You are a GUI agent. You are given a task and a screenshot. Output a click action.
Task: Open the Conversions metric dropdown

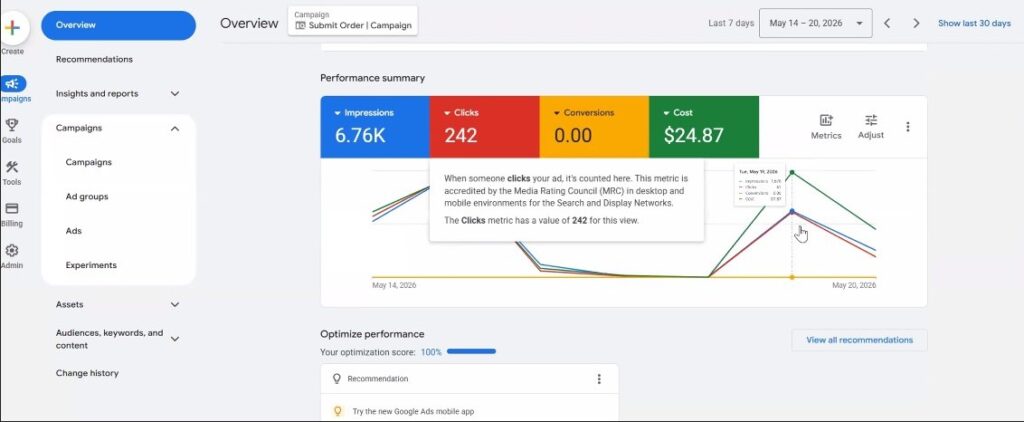tap(557, 113)
